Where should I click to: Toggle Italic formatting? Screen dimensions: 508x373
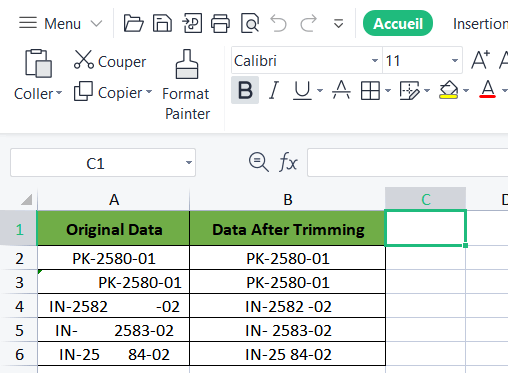[274, 90]
